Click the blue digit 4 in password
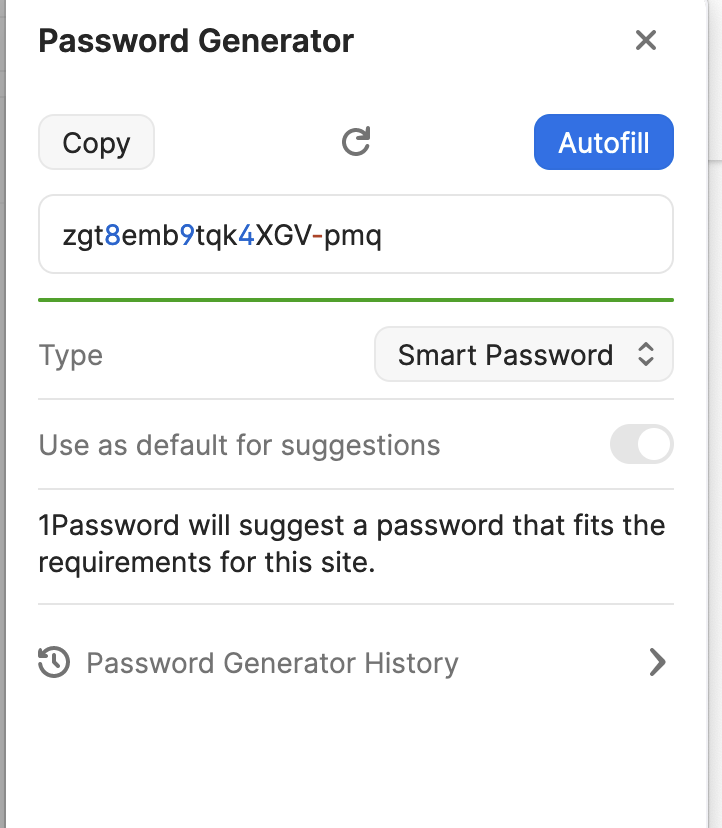722x828 pixels. point(246,235)
